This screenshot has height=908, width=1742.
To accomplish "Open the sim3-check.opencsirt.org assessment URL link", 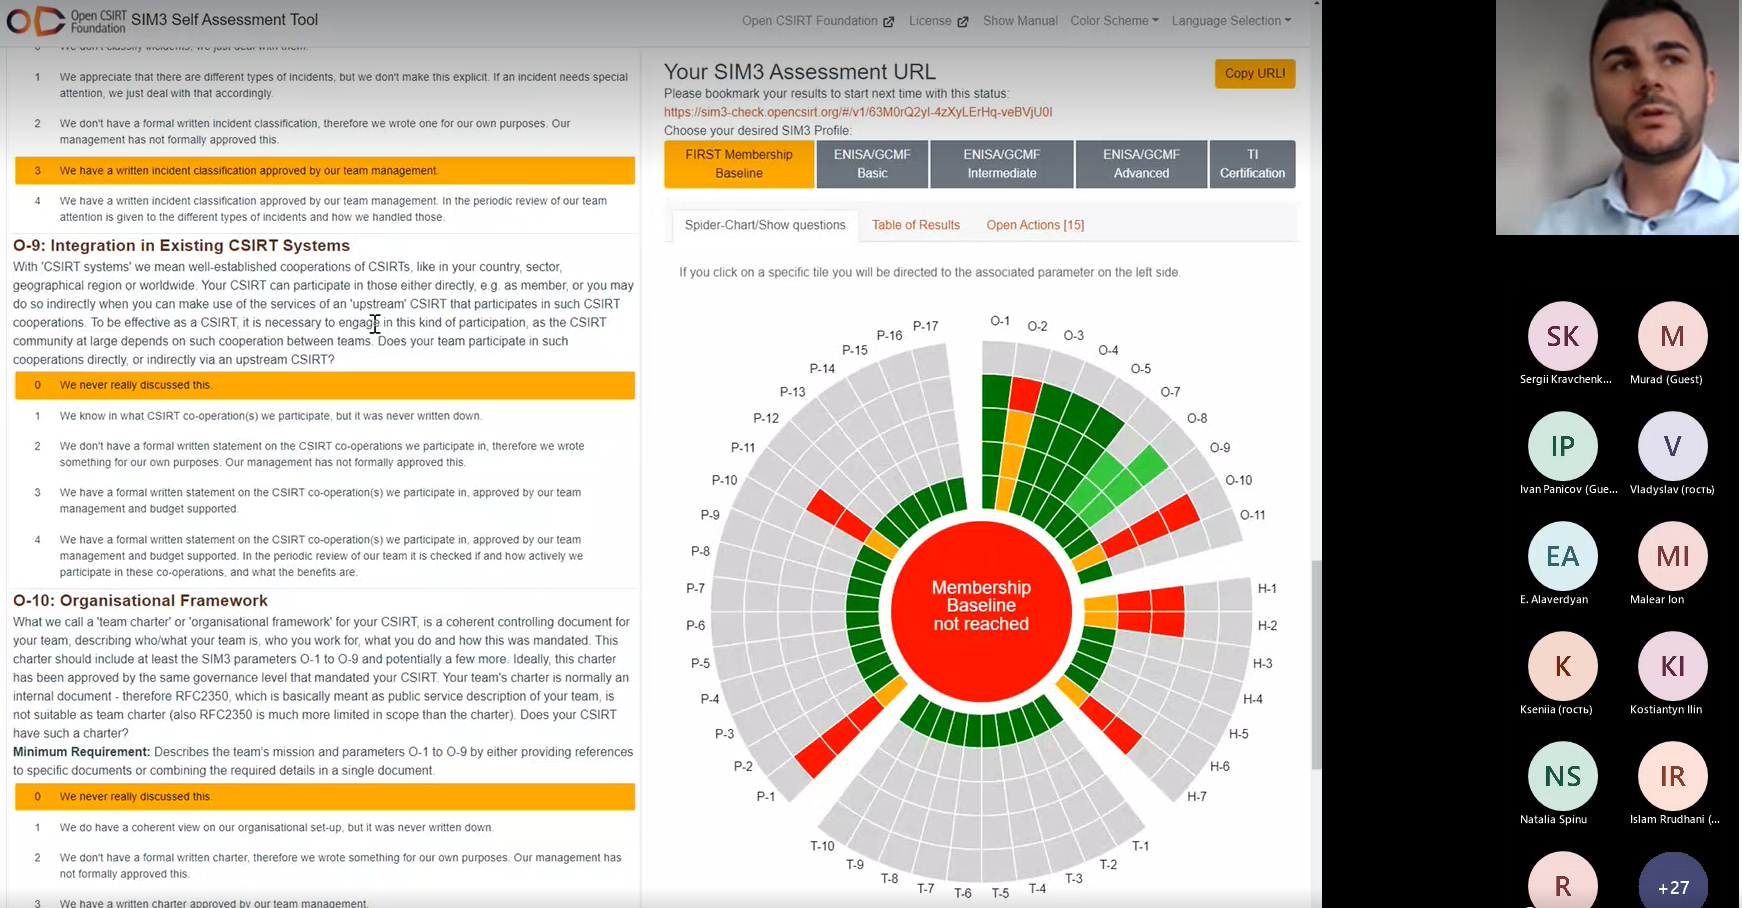I will coord(858,112).
